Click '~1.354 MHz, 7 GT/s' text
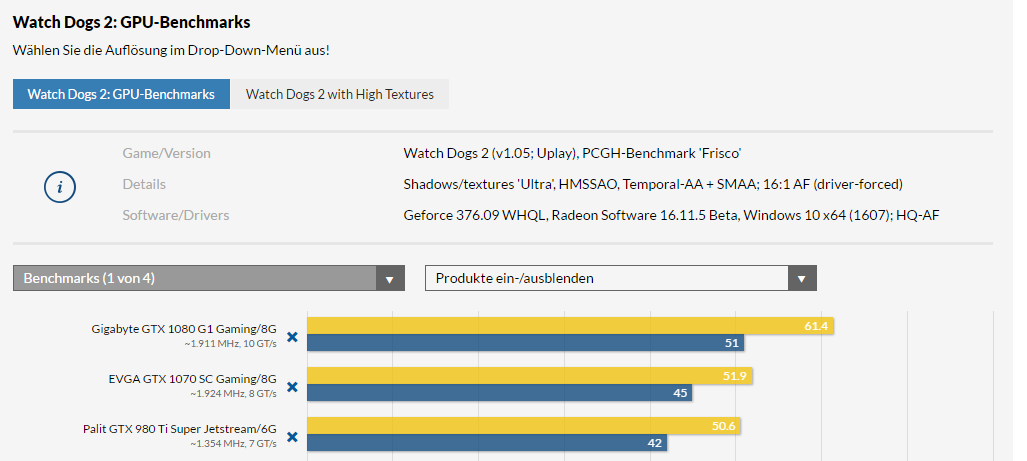The image size is (1027, 461). pyautogui.click(x=233, y=444)
